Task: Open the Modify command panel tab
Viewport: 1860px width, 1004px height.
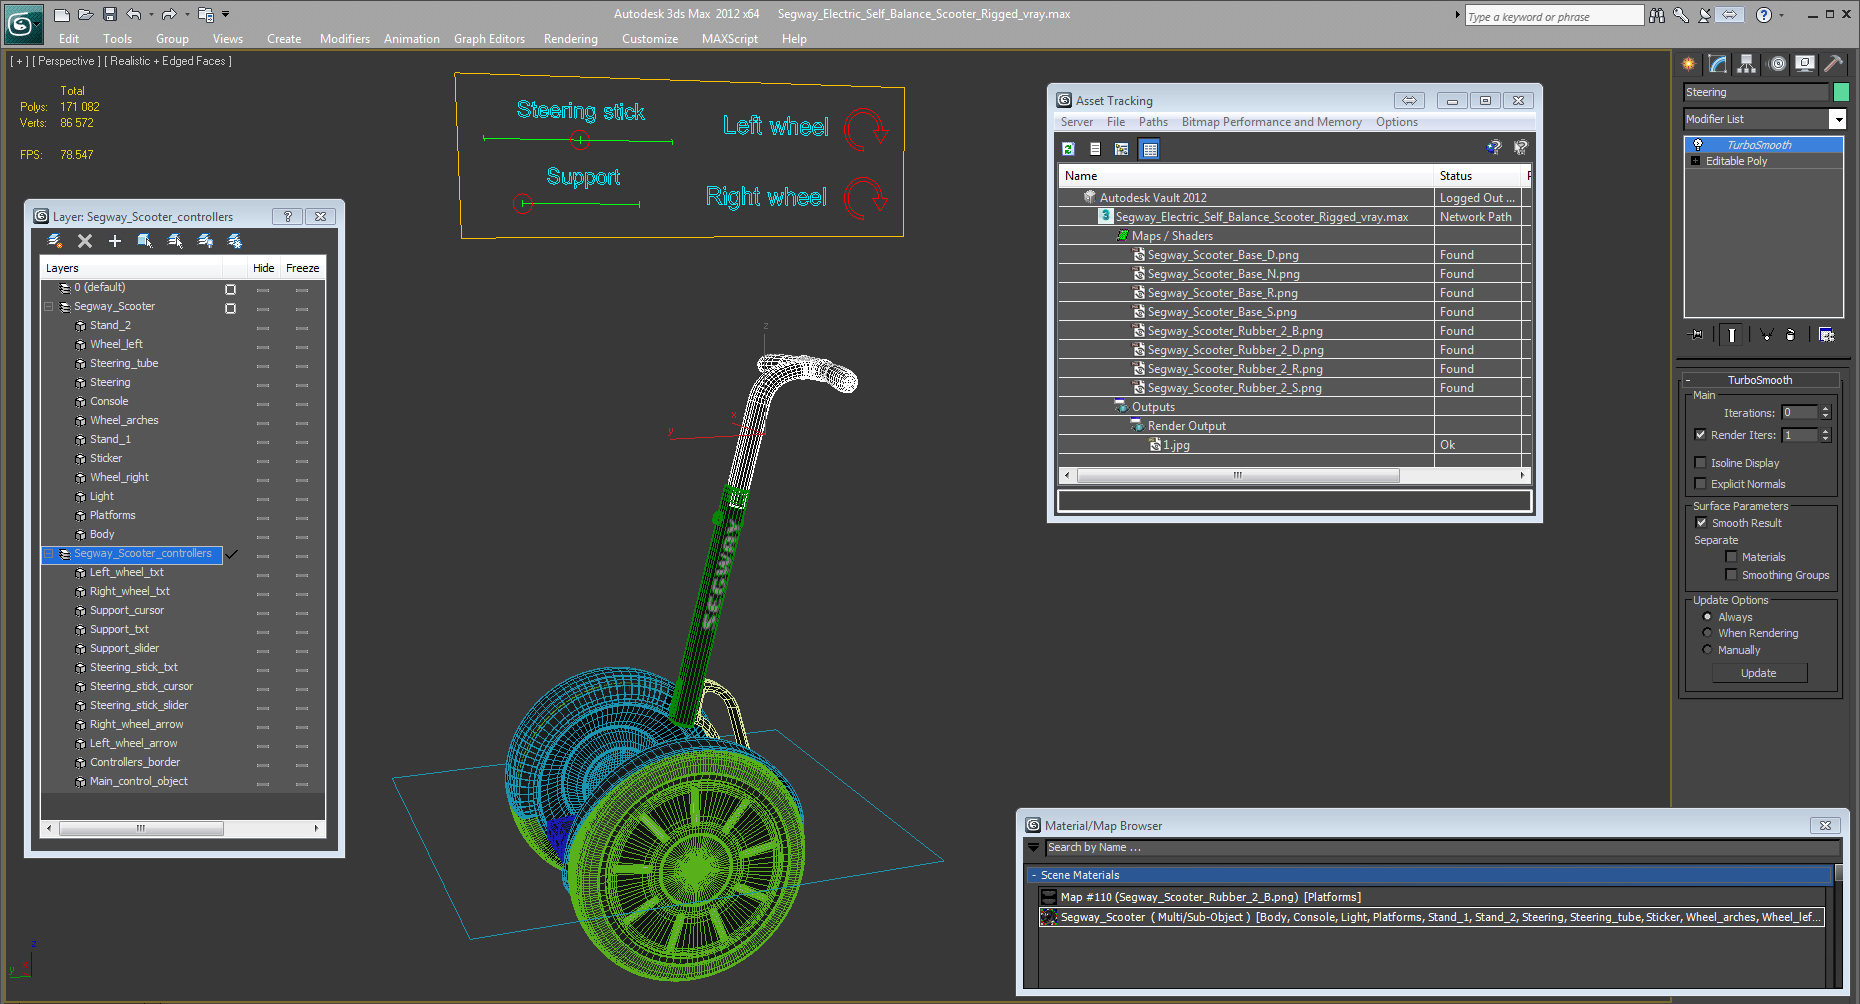Action: 1718,64
